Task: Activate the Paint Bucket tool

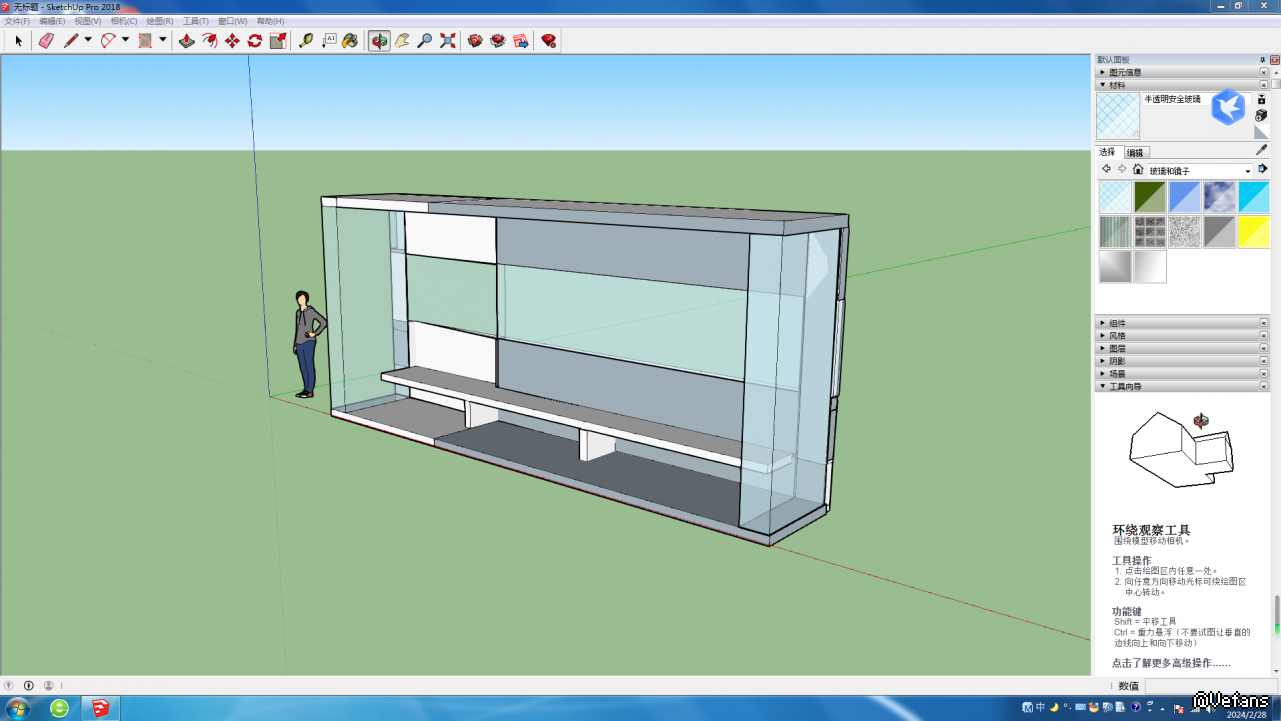Action: pyautogui.click(x=350, y=41)
